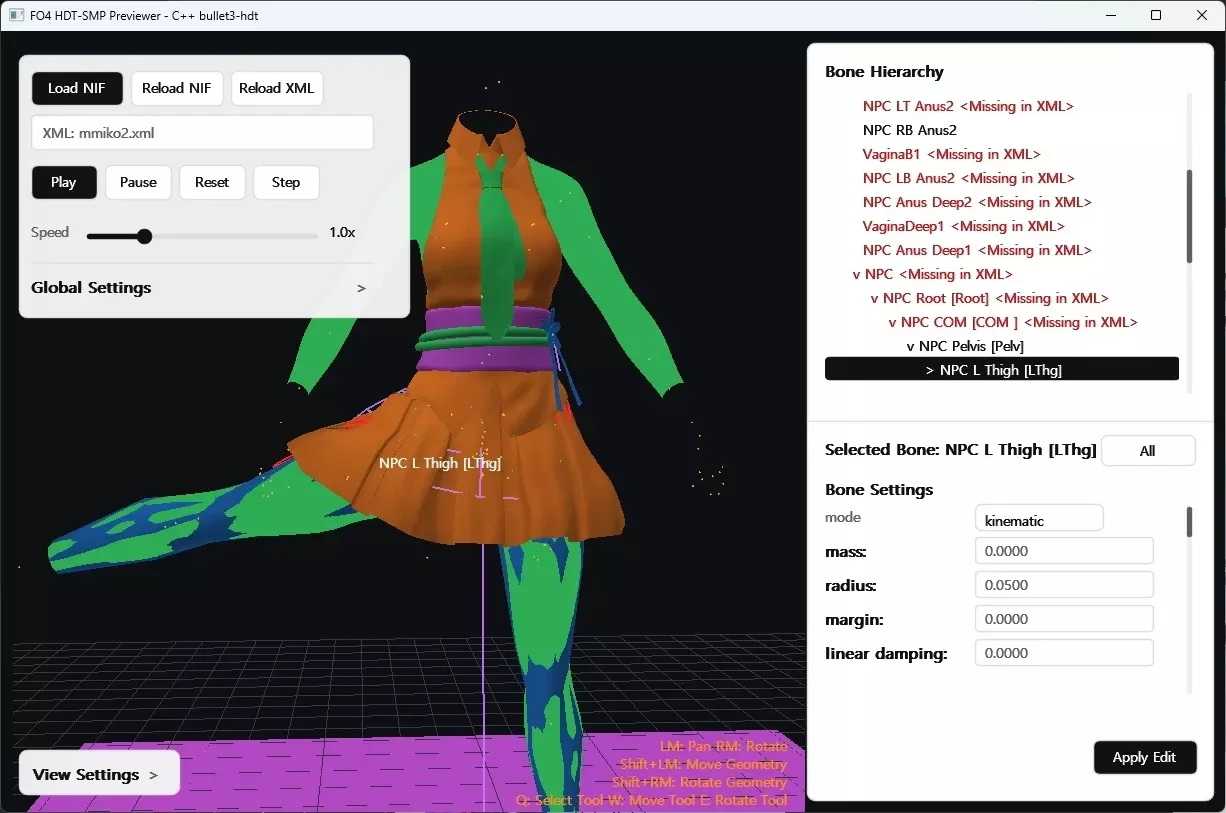Click the Bone Settings heading

(x=879, y=490)
